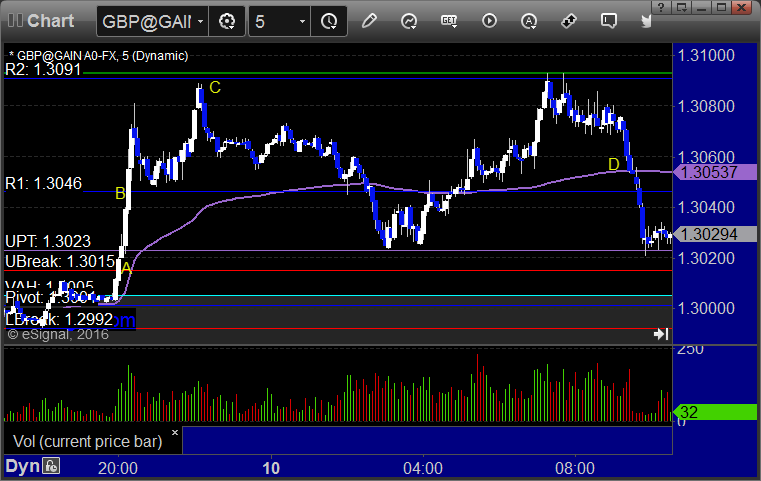Screen dimensions: 761x481
Task: Click the Chart title grip handle
Action: point(15,20)
